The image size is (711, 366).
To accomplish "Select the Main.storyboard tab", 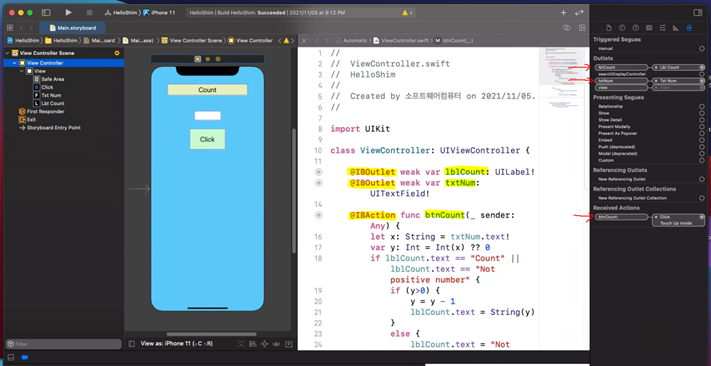I will coord(73,28).
